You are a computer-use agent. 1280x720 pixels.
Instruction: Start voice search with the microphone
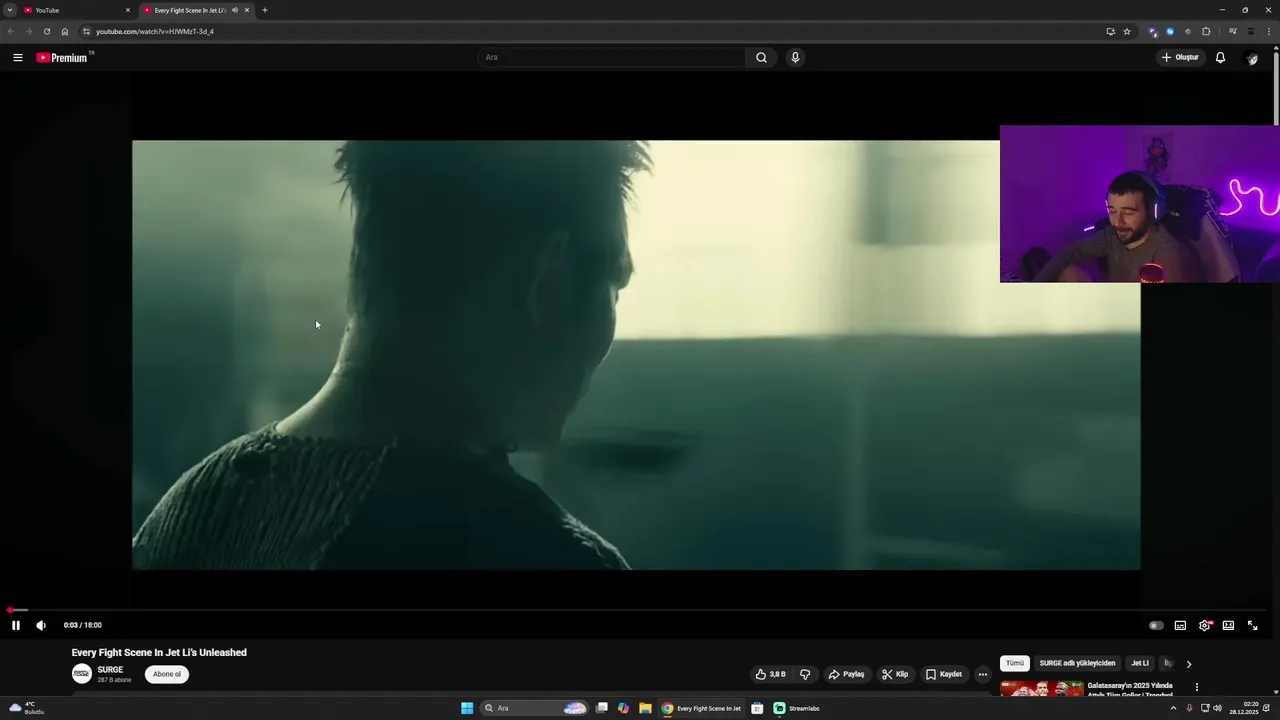coord(795,57)
